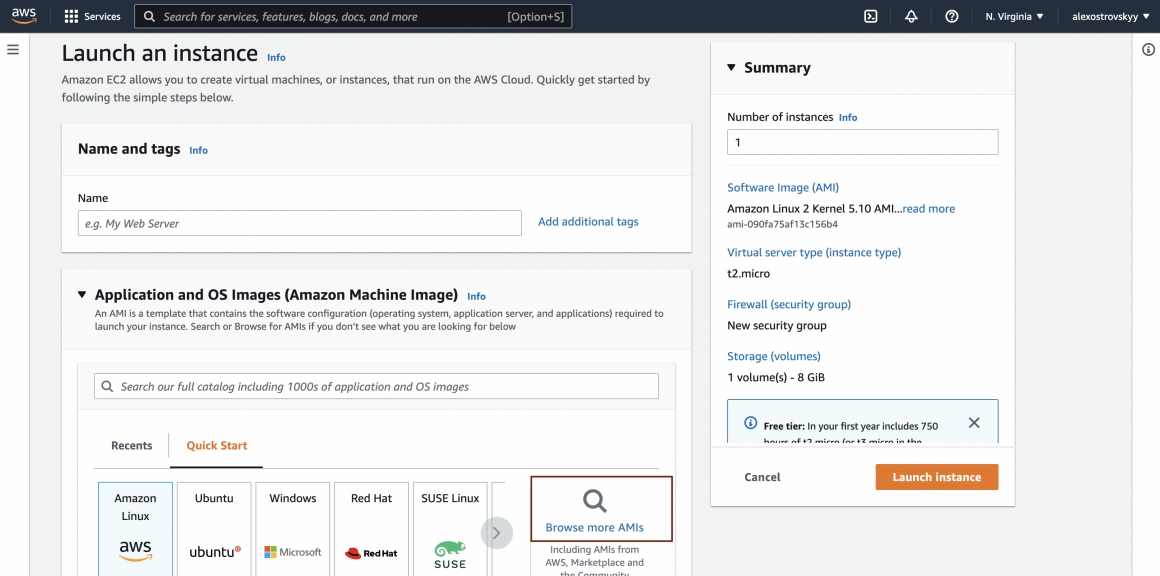
Task: Select the Quick Start tab
Action: (217, 446)
